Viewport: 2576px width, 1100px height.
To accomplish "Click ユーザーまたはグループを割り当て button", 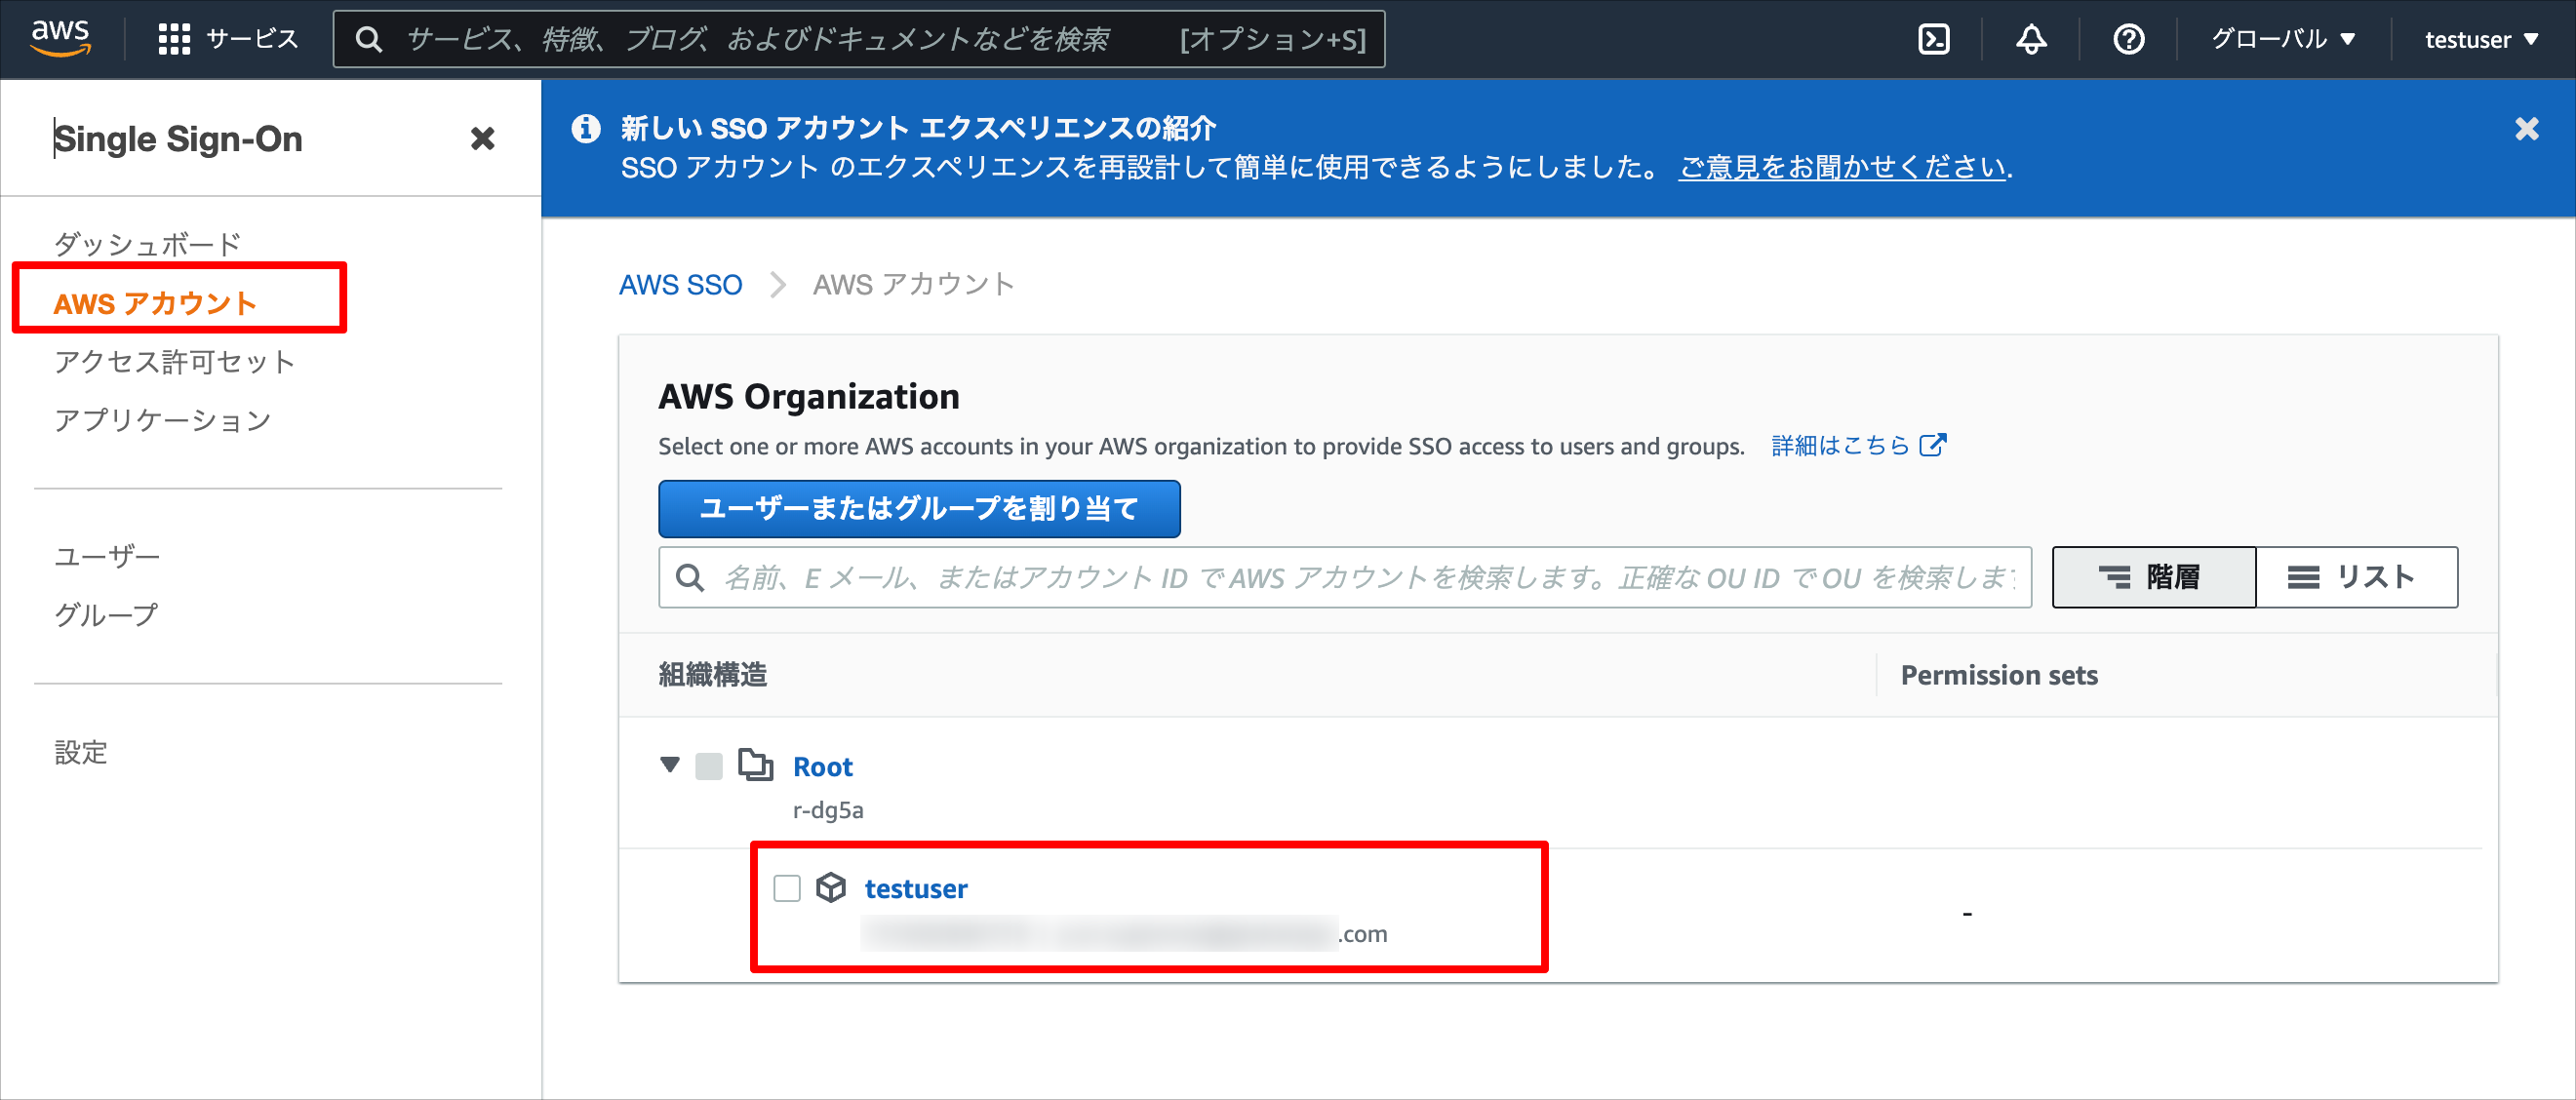I will click(x=919, y=509).
